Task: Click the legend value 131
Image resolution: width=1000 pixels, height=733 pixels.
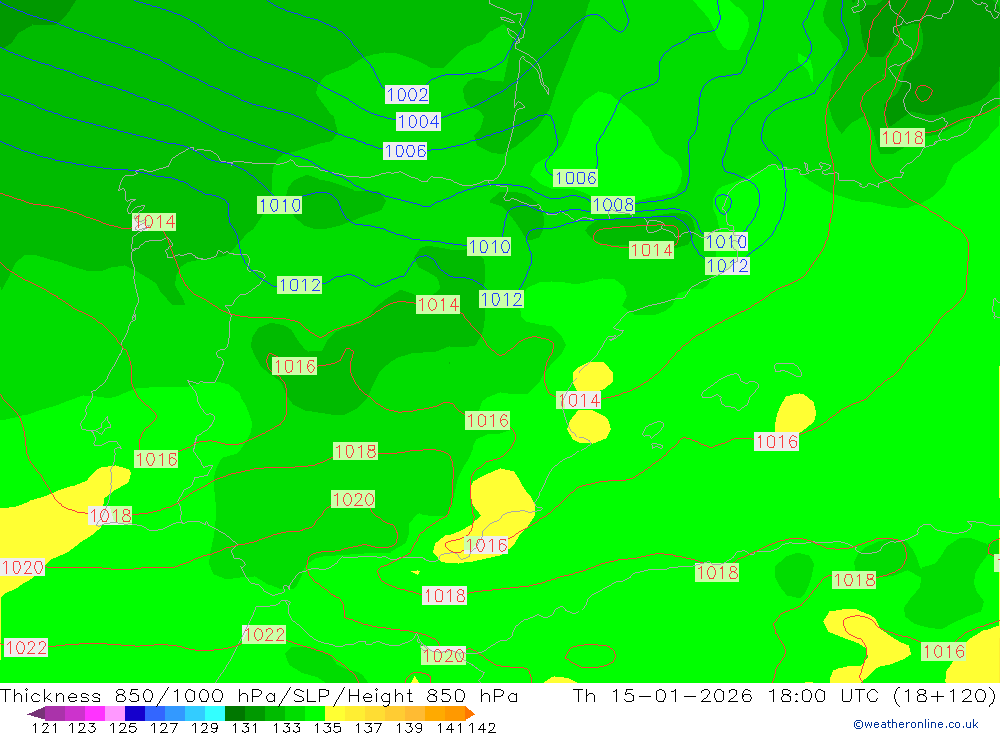Action: (246, 728)
